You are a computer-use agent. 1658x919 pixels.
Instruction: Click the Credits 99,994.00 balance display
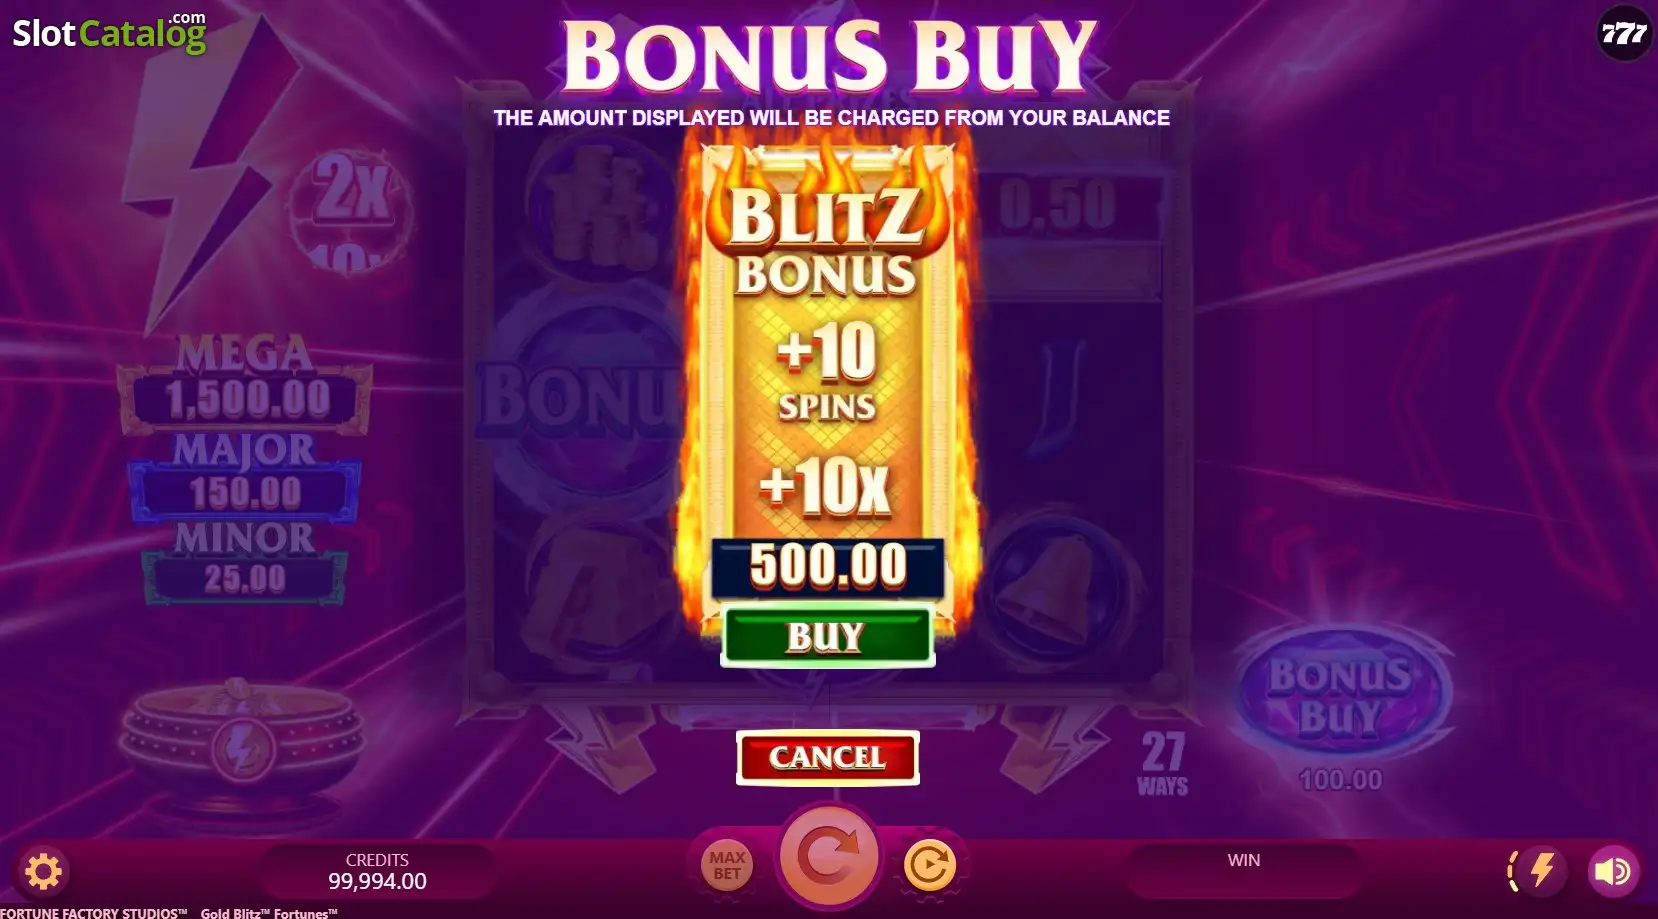(x=377, y=871)
